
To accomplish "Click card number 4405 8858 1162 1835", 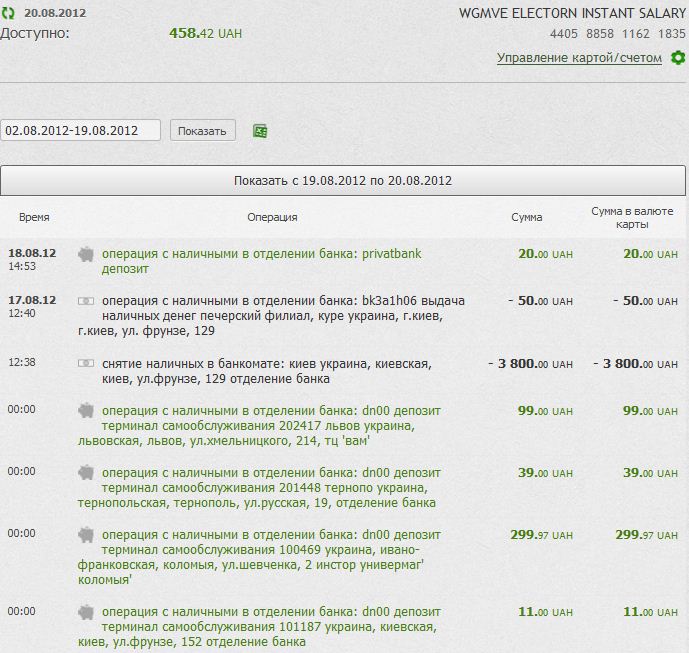I will (617, 33).
